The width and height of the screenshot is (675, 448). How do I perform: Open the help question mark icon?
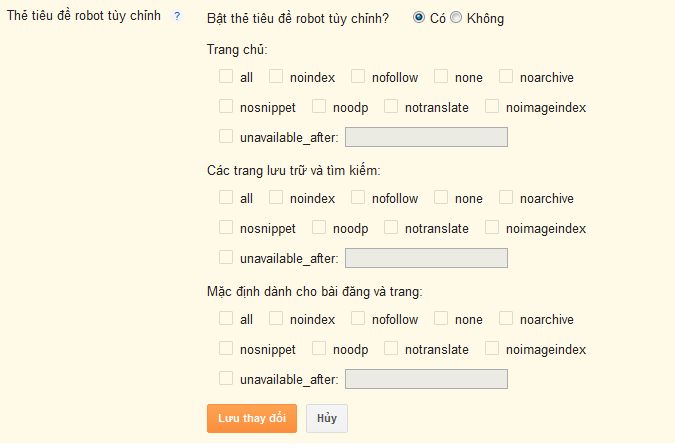tap(177, 16)
